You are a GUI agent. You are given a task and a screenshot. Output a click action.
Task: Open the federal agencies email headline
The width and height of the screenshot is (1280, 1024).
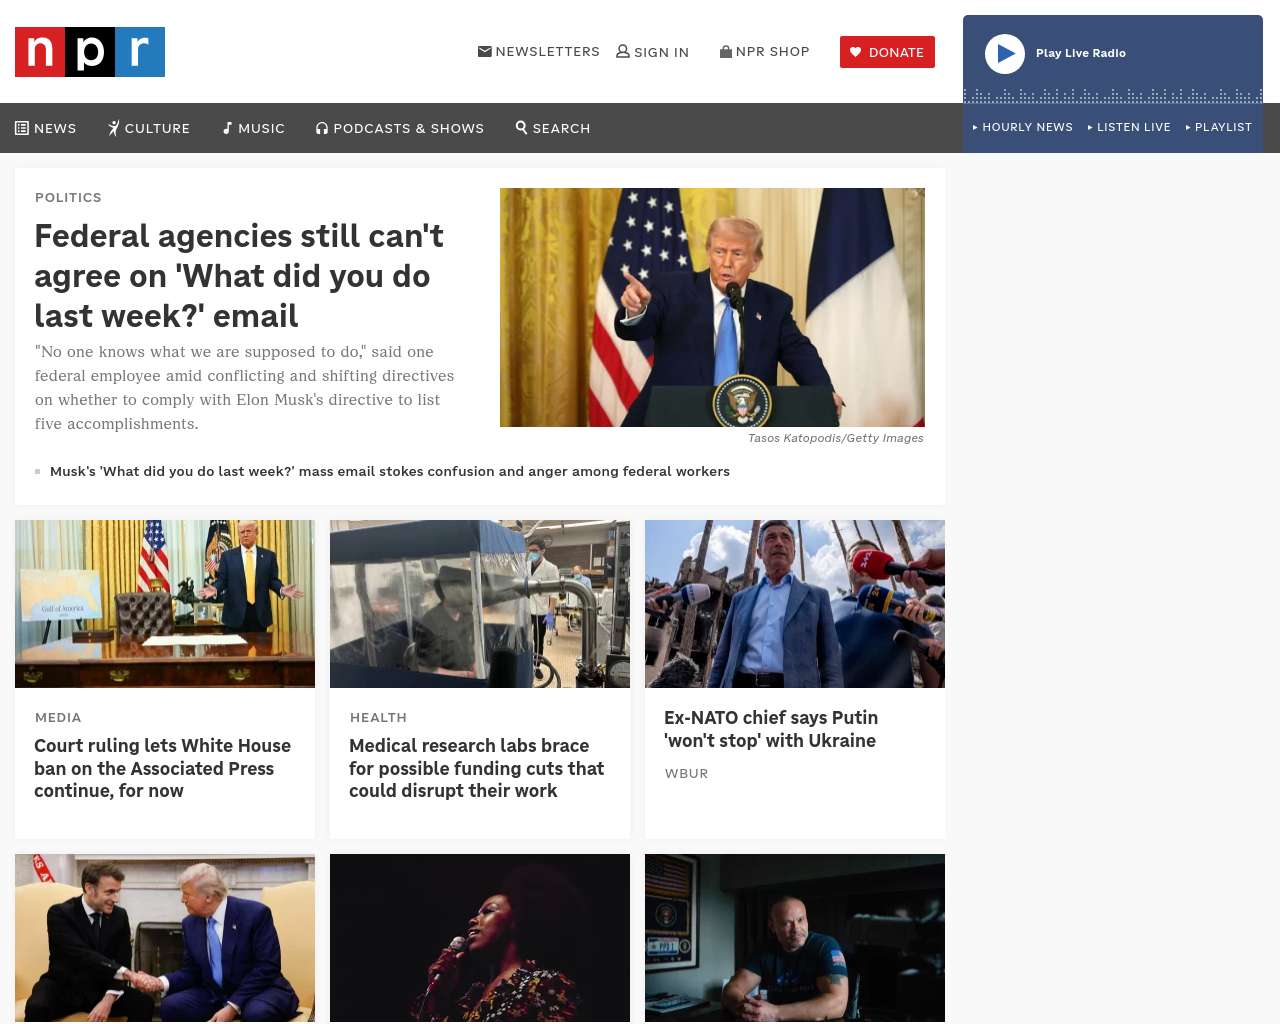pos(239,276)
